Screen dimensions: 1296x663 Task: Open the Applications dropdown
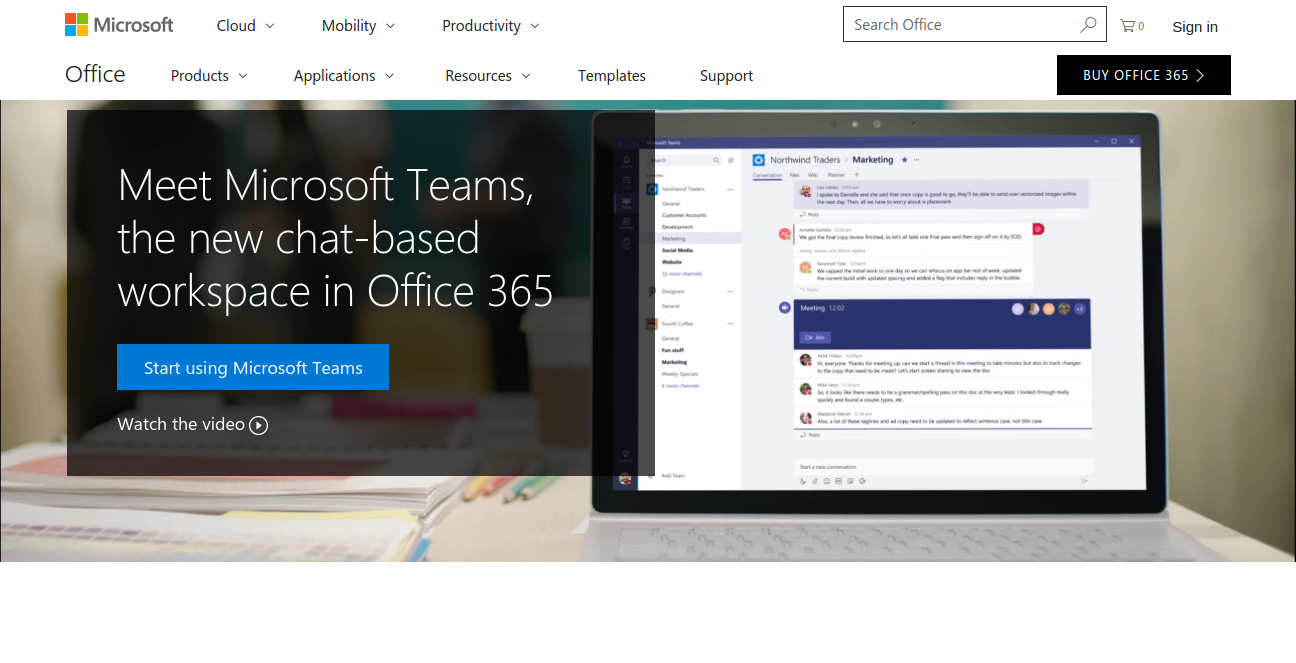pos(344,76)
